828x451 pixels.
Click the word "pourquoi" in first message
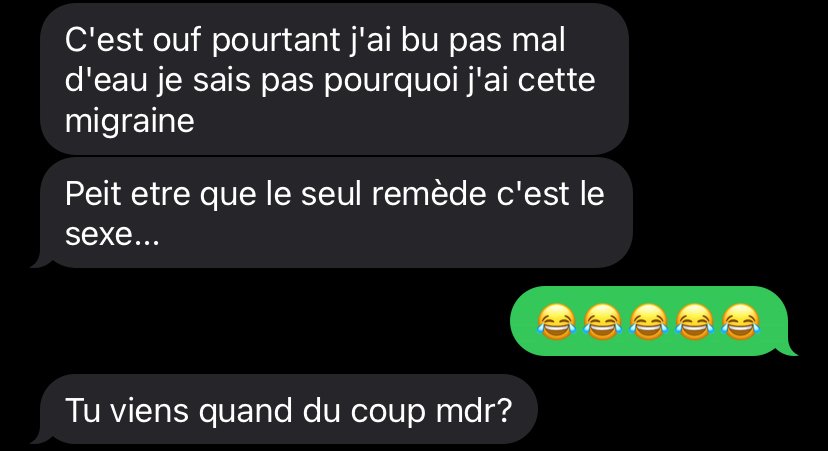pyautogui.click(x=390, y=83)
